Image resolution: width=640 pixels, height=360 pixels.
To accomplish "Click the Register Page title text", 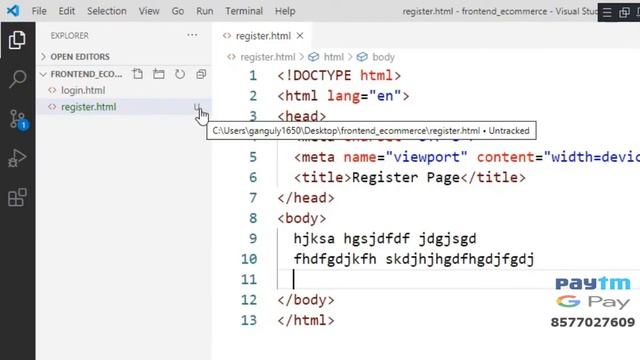I will click(406, 178).
